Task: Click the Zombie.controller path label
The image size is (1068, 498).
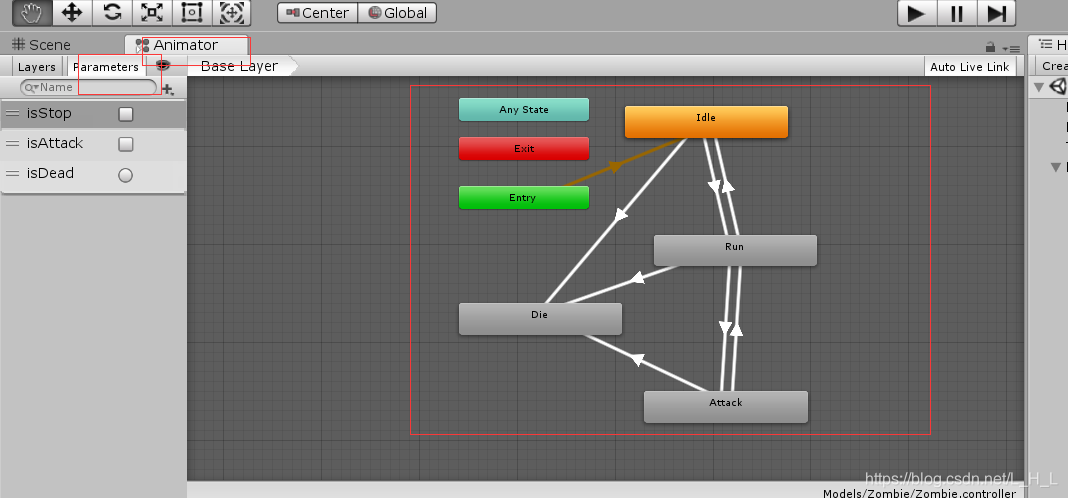Action: click(920, 493)
